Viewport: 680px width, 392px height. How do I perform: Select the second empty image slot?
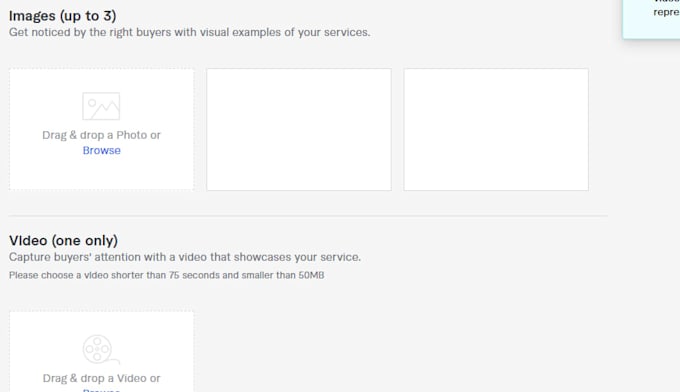[299, 129]
